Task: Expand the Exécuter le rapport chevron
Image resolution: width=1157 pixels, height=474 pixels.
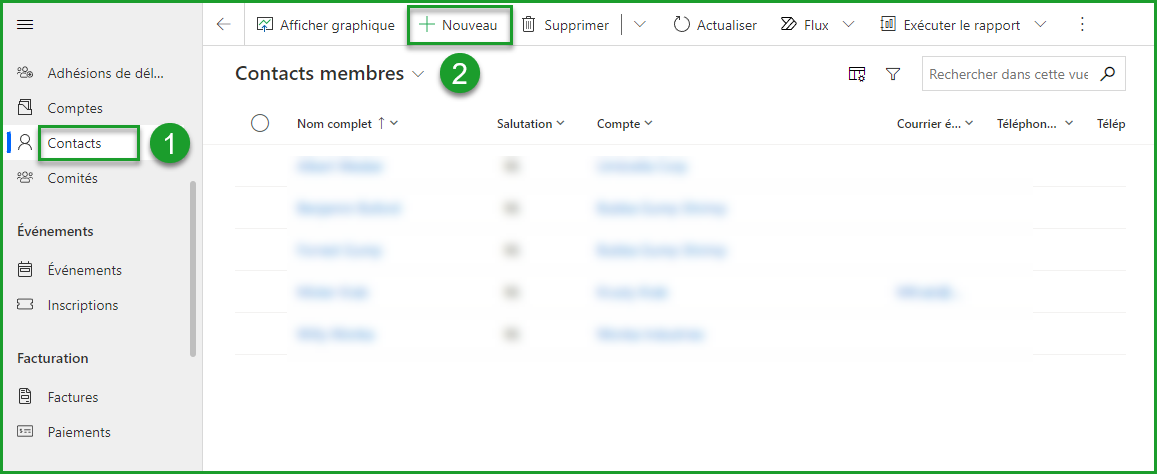Action: (1041, 25)
